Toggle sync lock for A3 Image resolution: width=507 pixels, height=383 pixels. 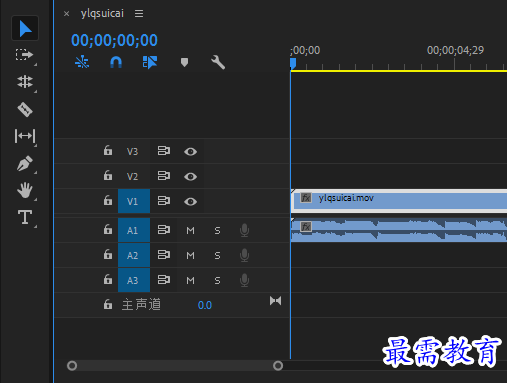point(164,280)
